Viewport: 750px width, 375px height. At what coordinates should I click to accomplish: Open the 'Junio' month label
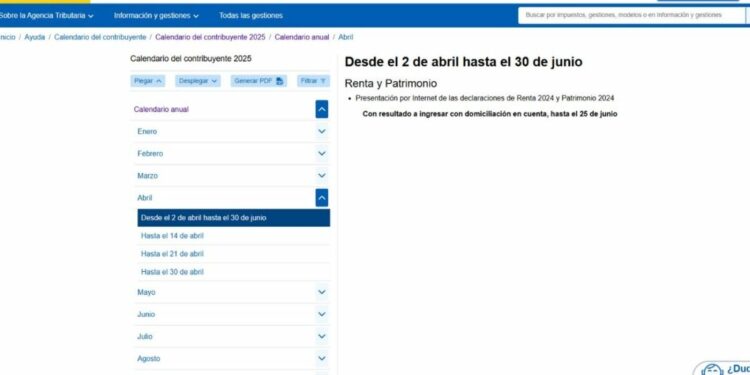(146, 314)
